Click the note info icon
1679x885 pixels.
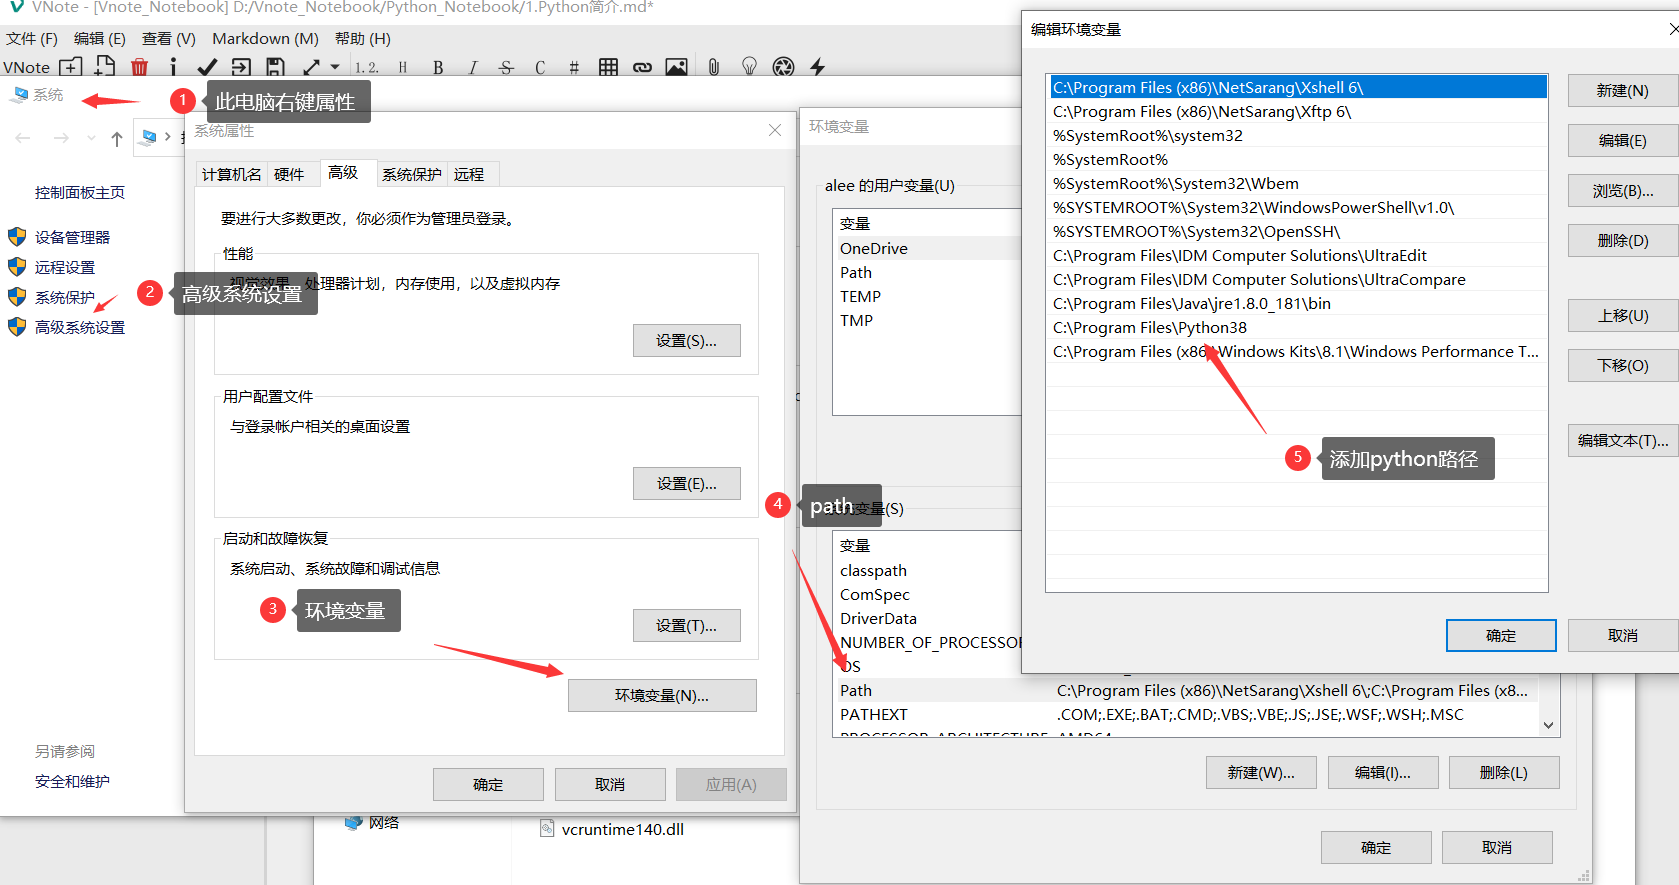[x=173, y=67]
